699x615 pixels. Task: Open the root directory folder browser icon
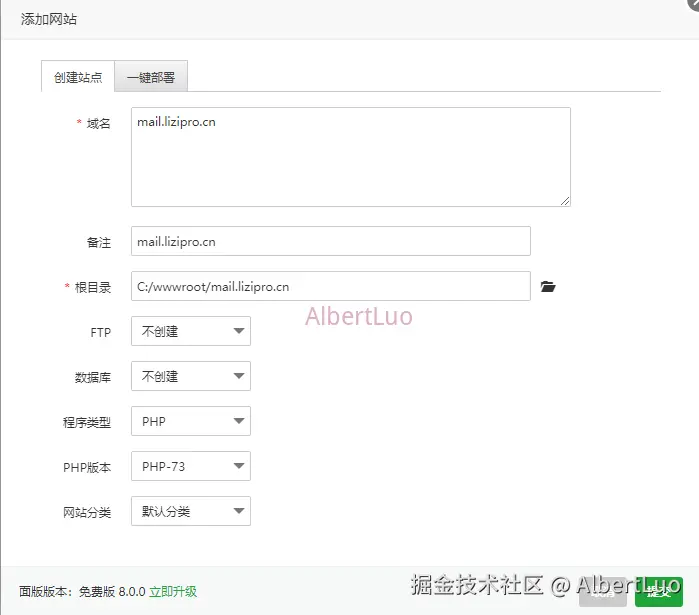point(548,287)
